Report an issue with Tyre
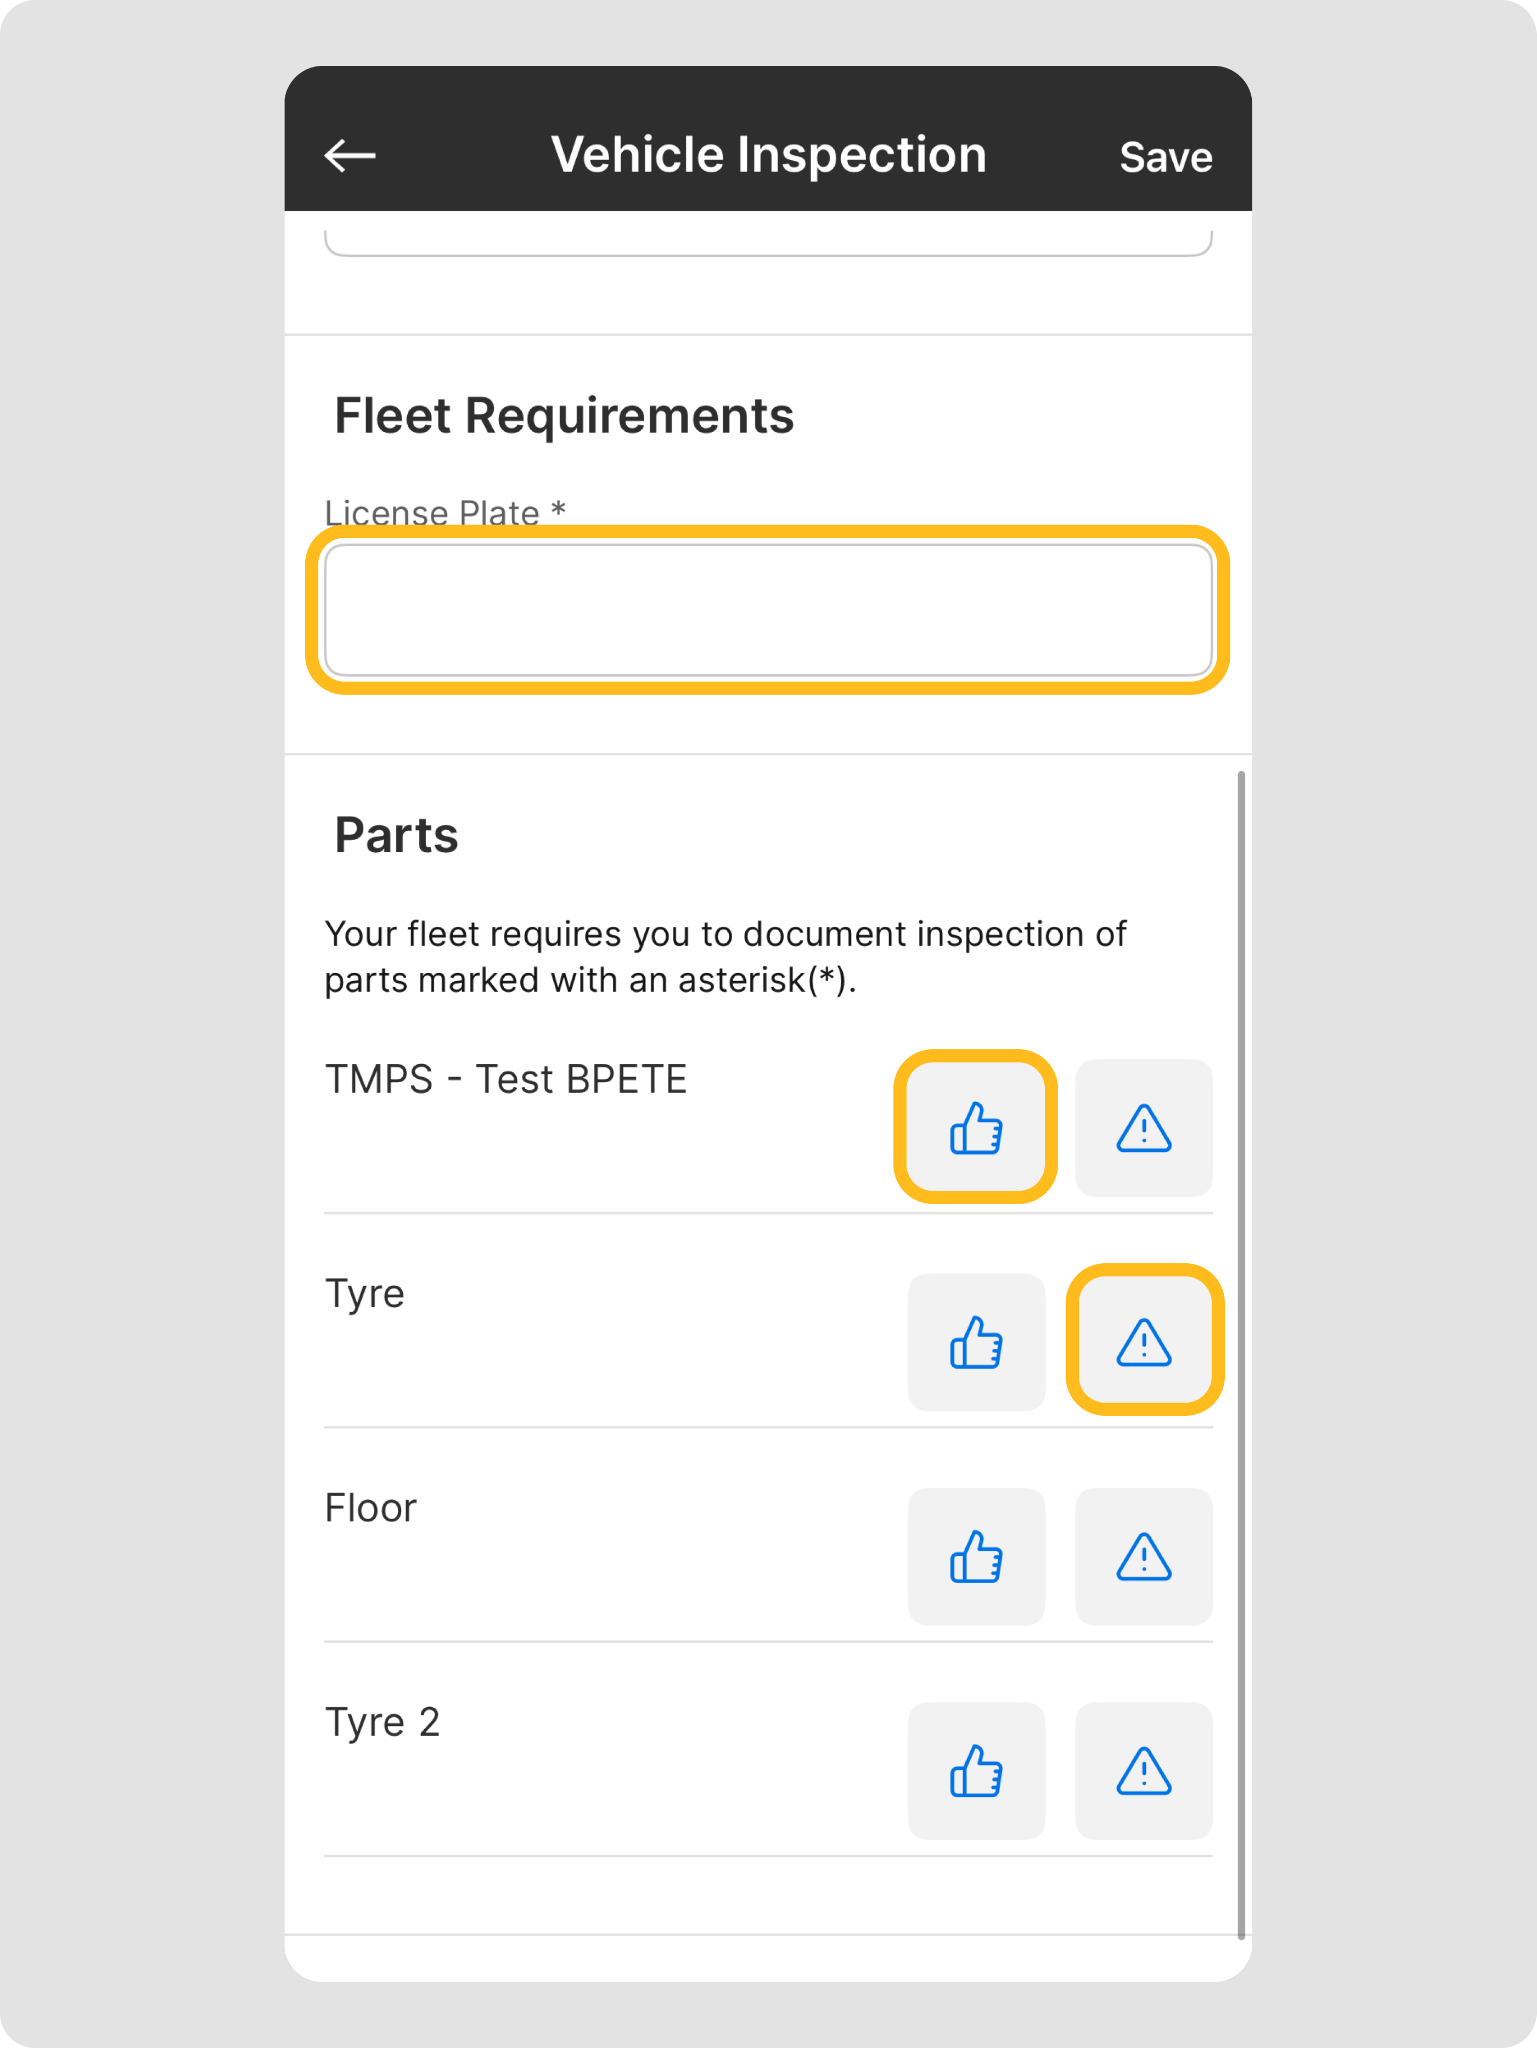 (x=1143, y=1341)
